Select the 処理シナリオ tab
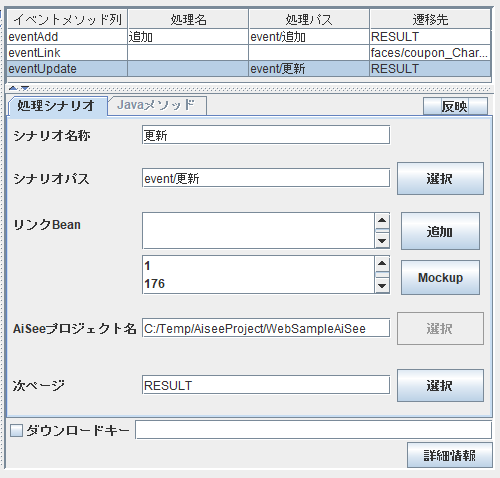 (57, 106)
